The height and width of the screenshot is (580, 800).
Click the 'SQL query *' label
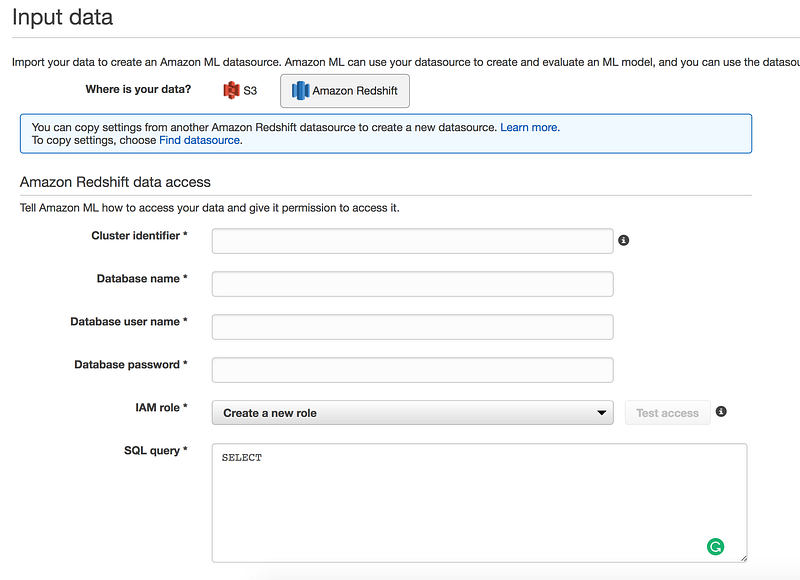156,450
